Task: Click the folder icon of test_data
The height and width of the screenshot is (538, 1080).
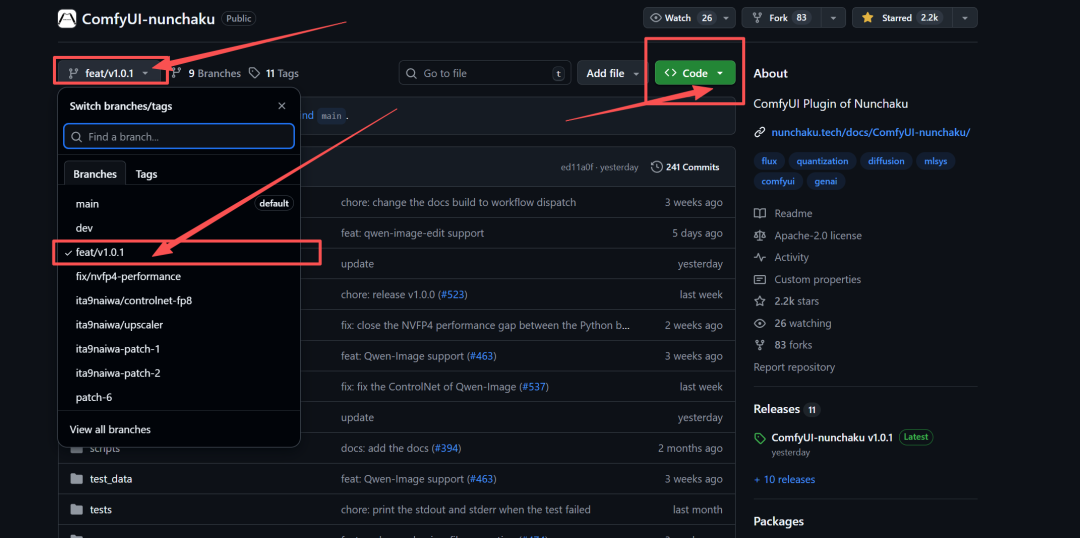Action: pos(76,479)
